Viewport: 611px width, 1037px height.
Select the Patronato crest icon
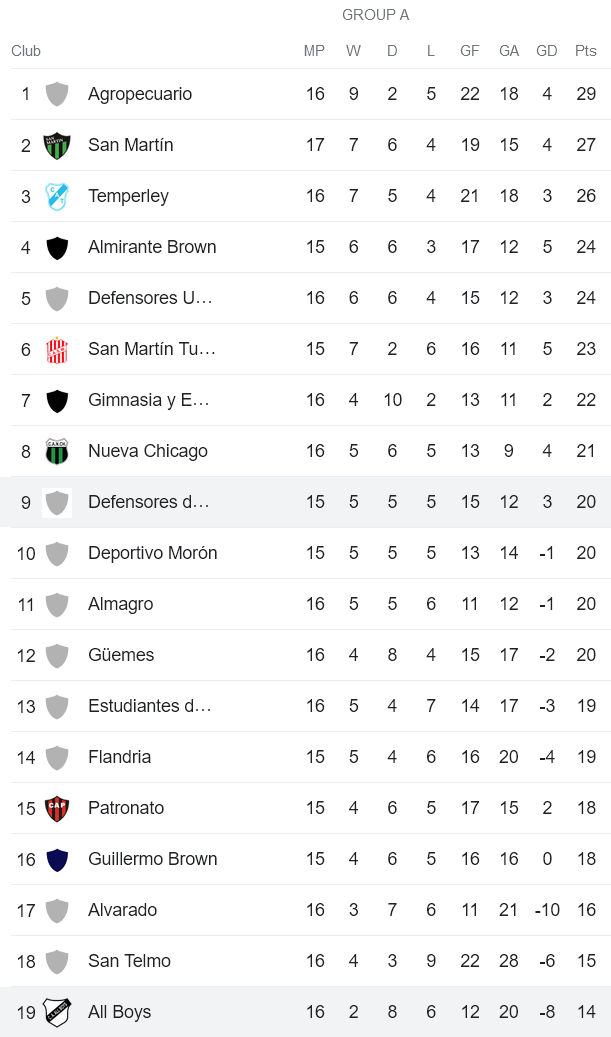coord(57,807)
